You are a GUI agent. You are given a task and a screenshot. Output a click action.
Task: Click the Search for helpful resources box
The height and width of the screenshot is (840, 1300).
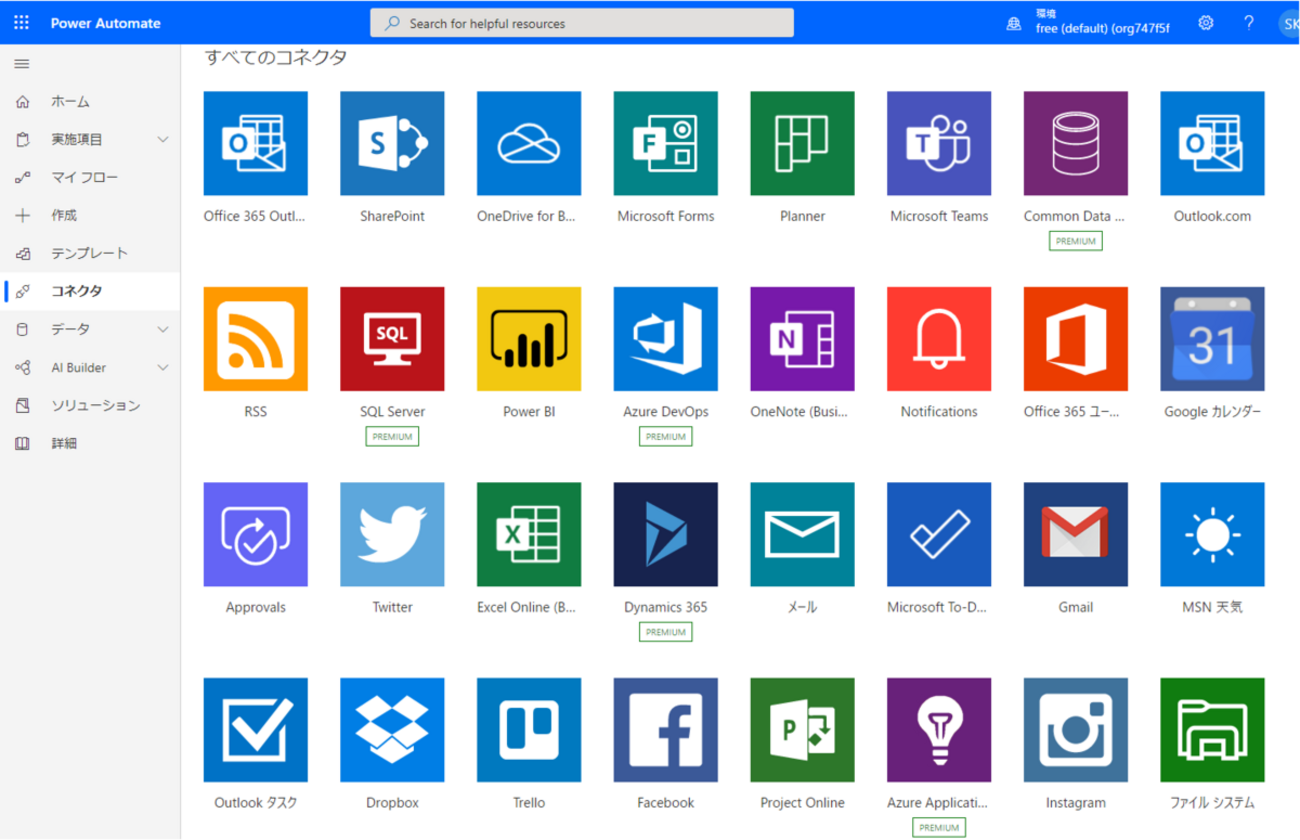pyautogui.click(x=582, y=23)
